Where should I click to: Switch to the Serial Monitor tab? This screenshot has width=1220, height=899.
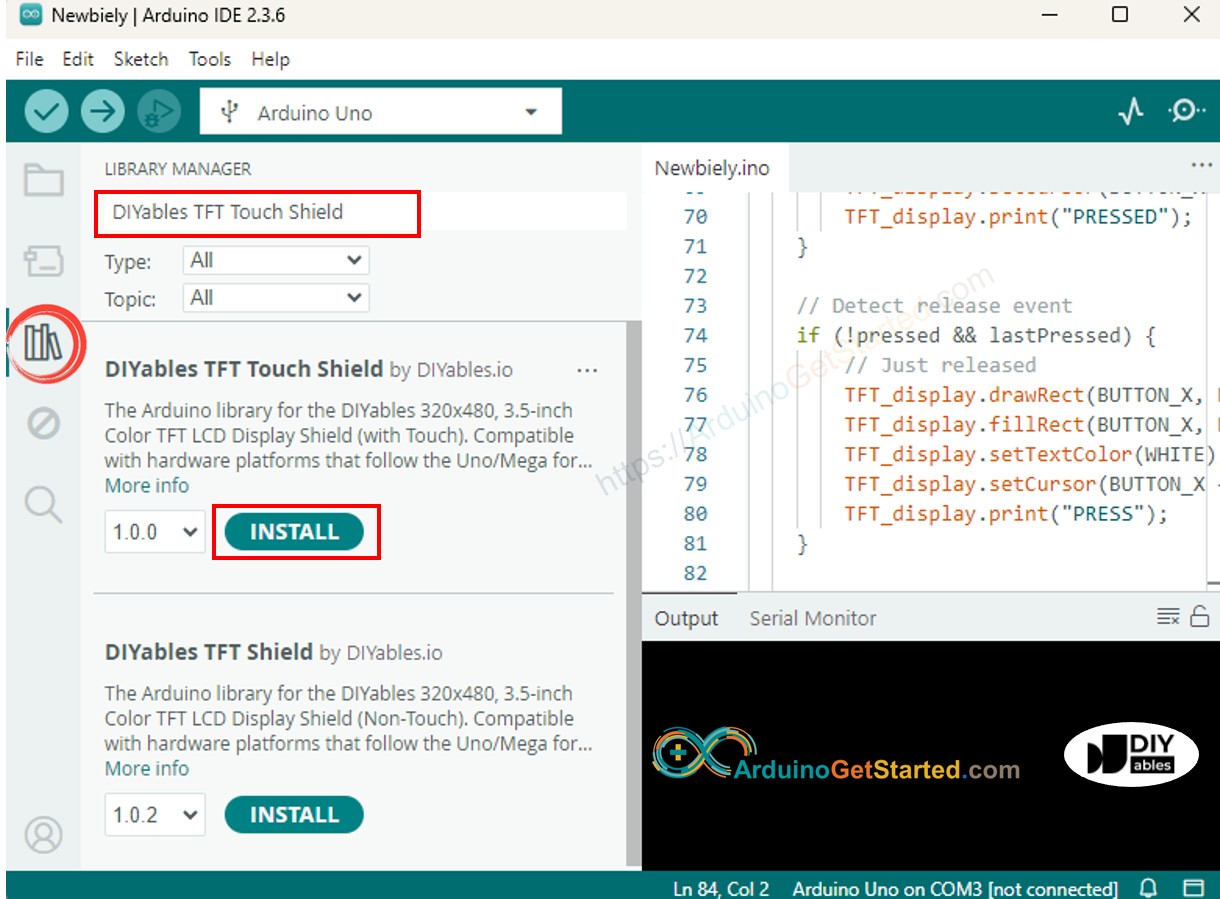point(812,618)
